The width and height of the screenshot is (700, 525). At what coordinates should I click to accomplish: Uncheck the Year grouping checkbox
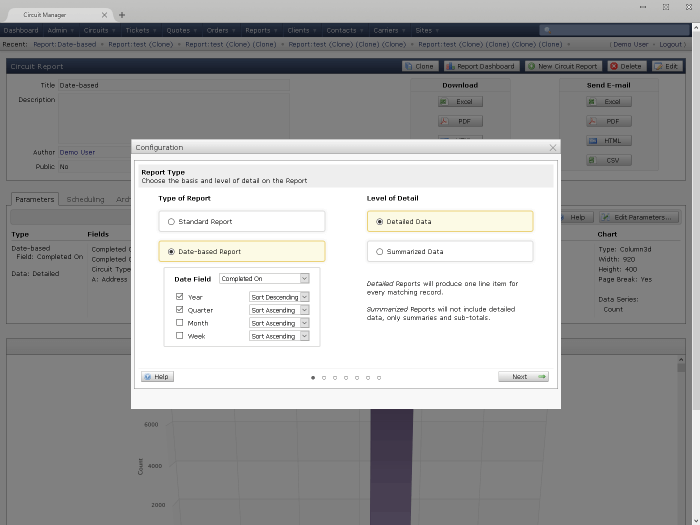(x=179, y=297)
